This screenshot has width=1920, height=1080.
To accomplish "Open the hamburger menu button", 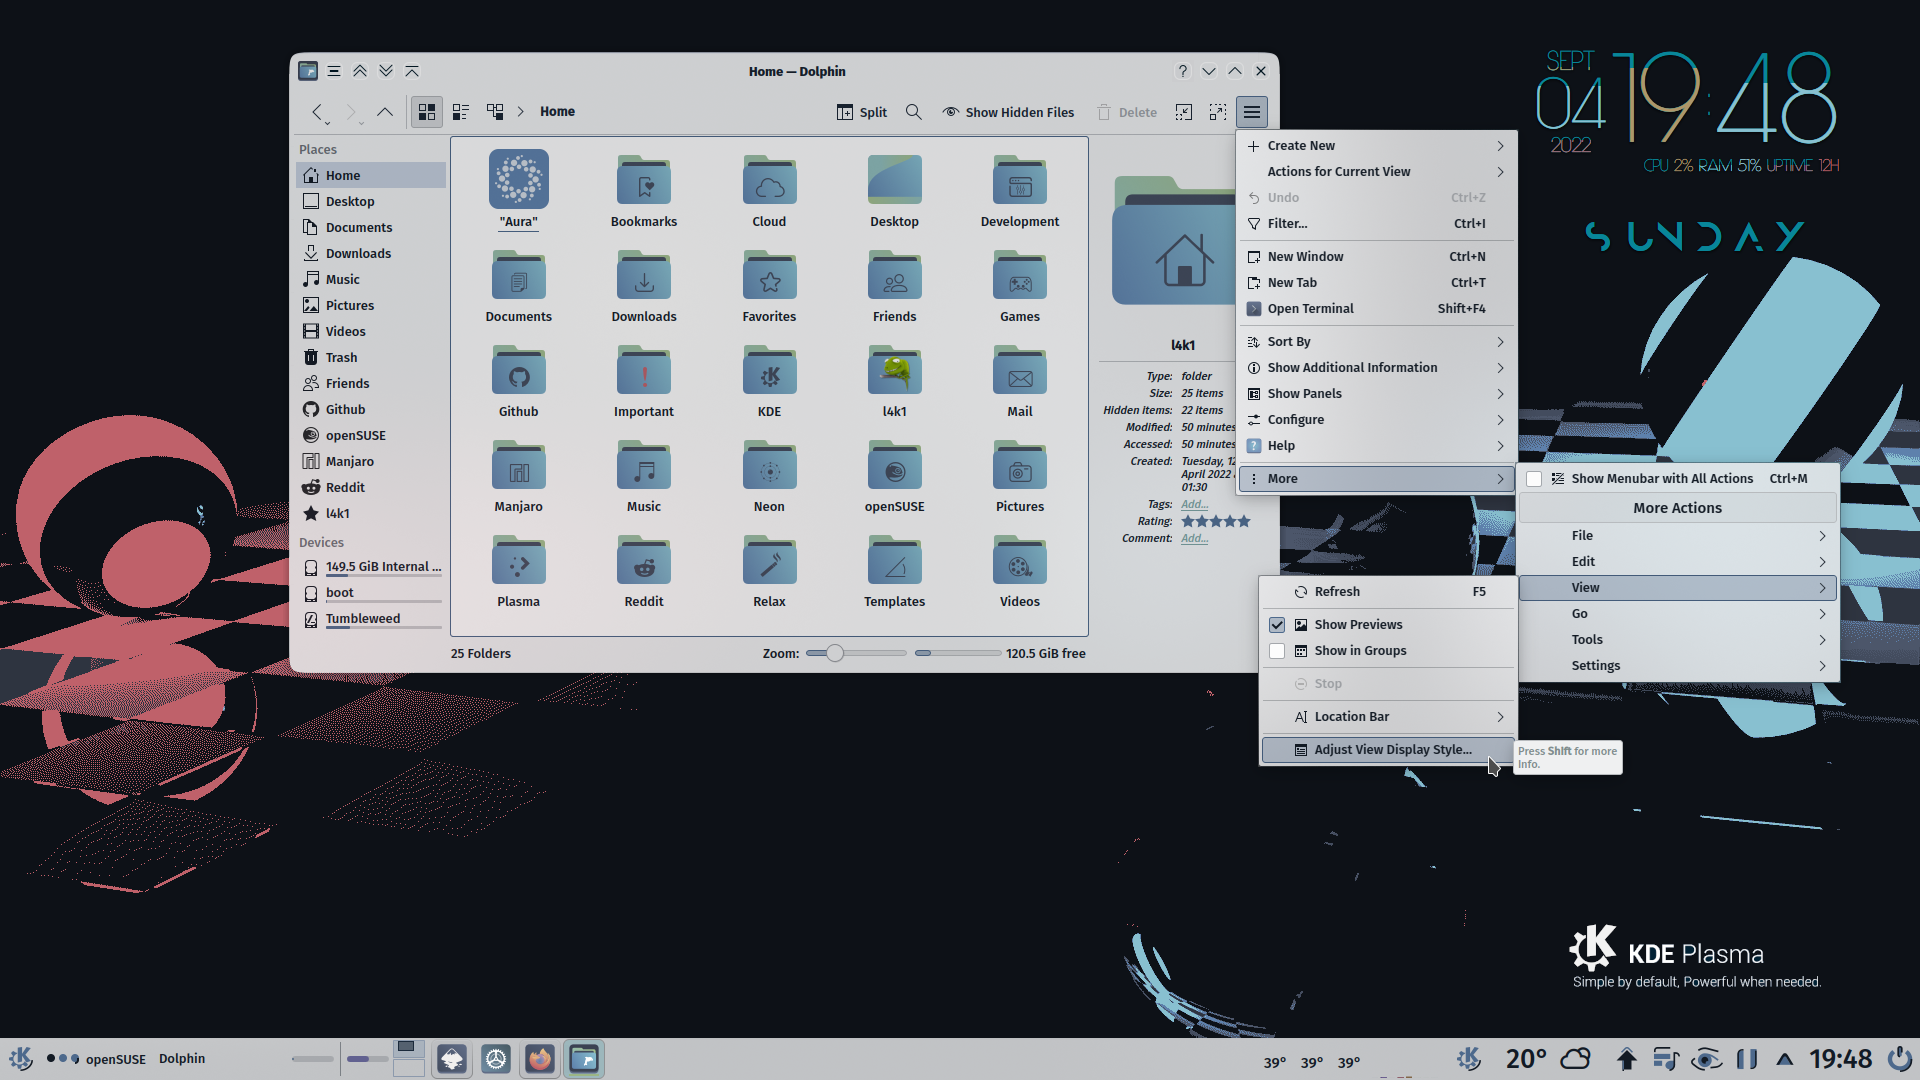I will pyautogui.click(x=1252, y=112).
